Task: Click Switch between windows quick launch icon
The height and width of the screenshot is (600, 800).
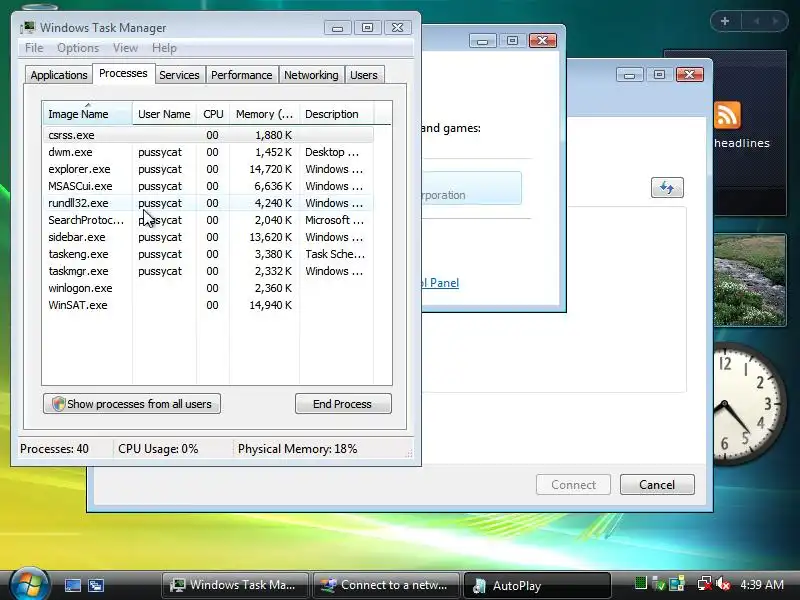Action: tap(96, 585)
